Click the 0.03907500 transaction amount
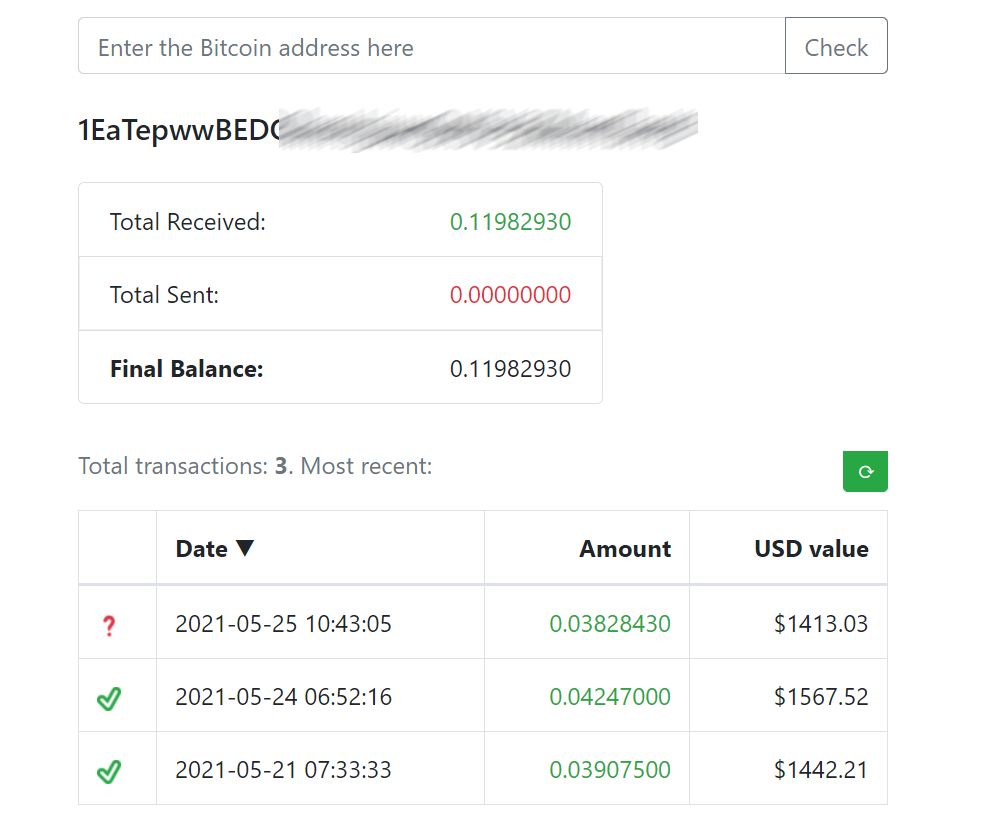Screen dimensions: 1005x830 click(610, 770)
